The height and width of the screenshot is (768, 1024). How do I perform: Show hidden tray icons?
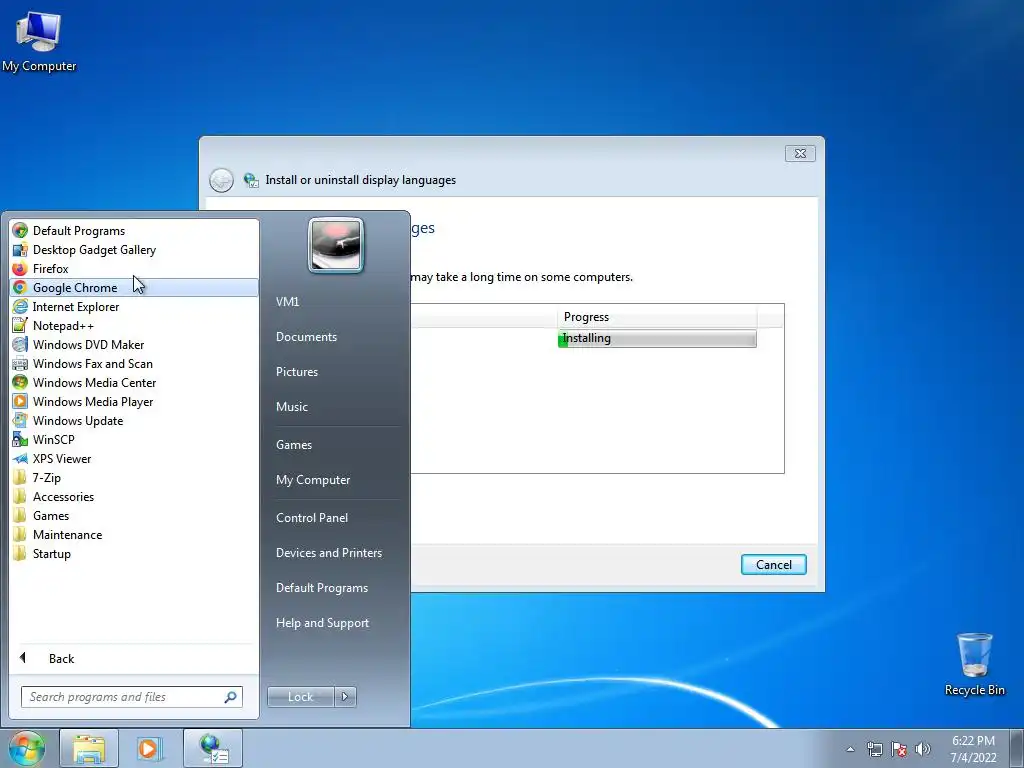[x=850, y=749]
